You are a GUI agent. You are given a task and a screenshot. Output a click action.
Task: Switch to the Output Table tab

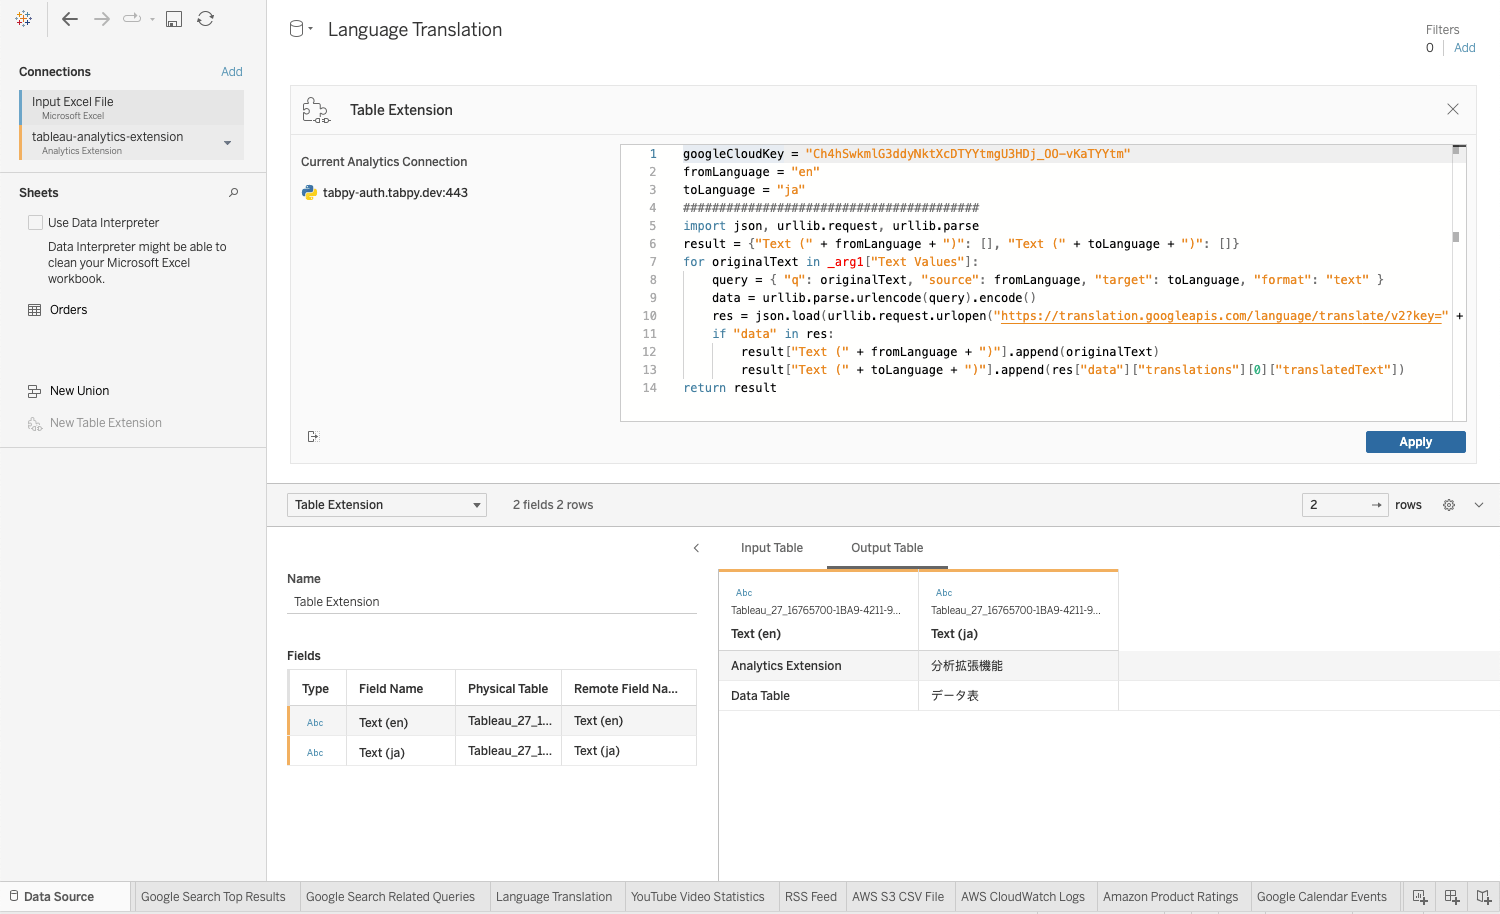(887, 548)
